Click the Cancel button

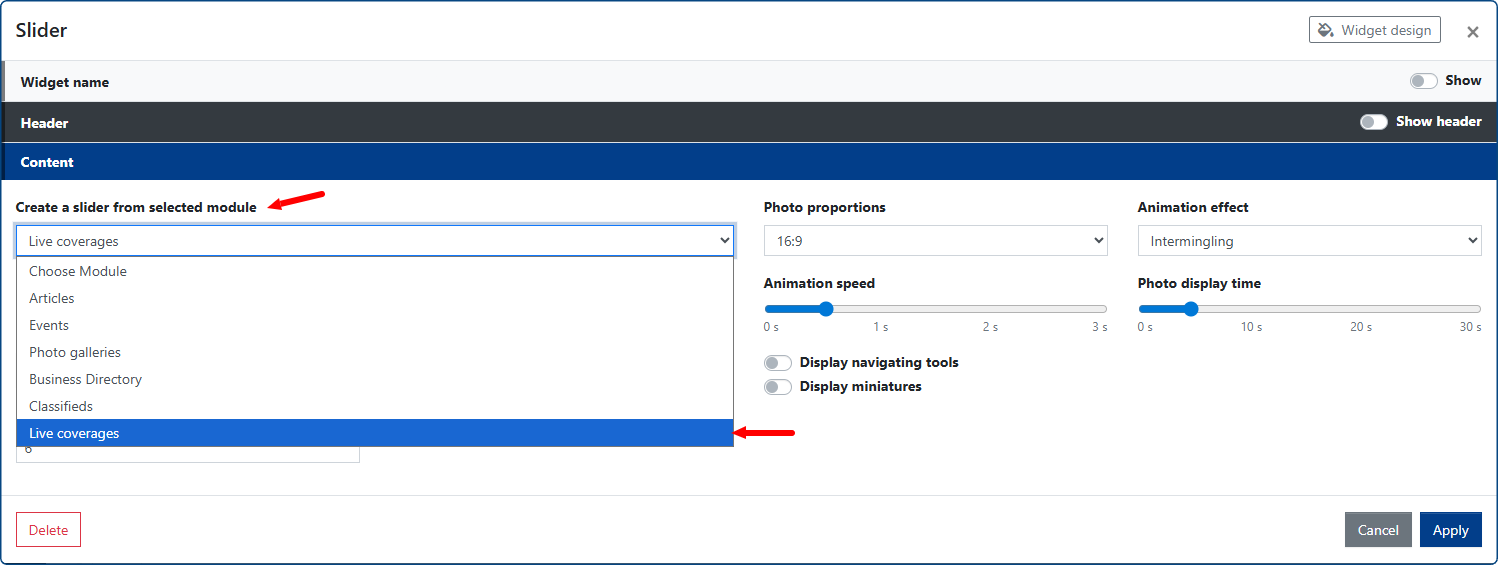click(x=1377, y=530)
